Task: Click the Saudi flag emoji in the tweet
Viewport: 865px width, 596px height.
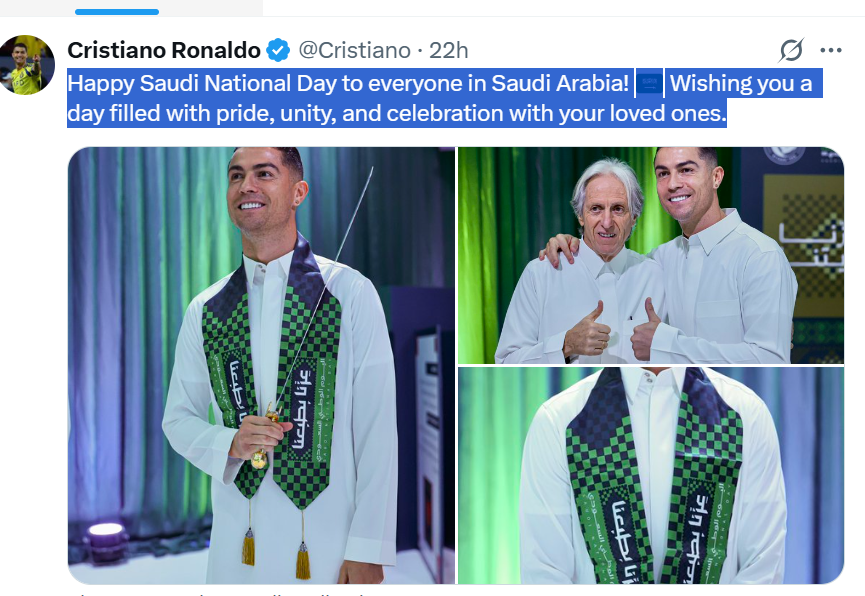Action: 649,84
